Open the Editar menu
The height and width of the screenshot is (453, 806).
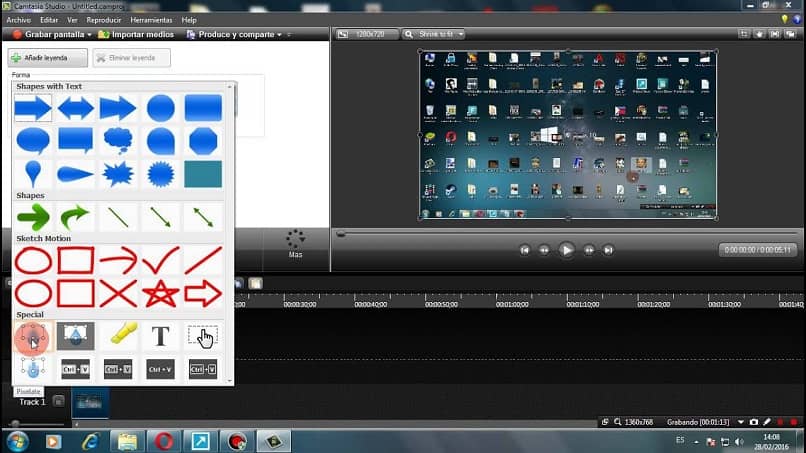click(49, 20)
